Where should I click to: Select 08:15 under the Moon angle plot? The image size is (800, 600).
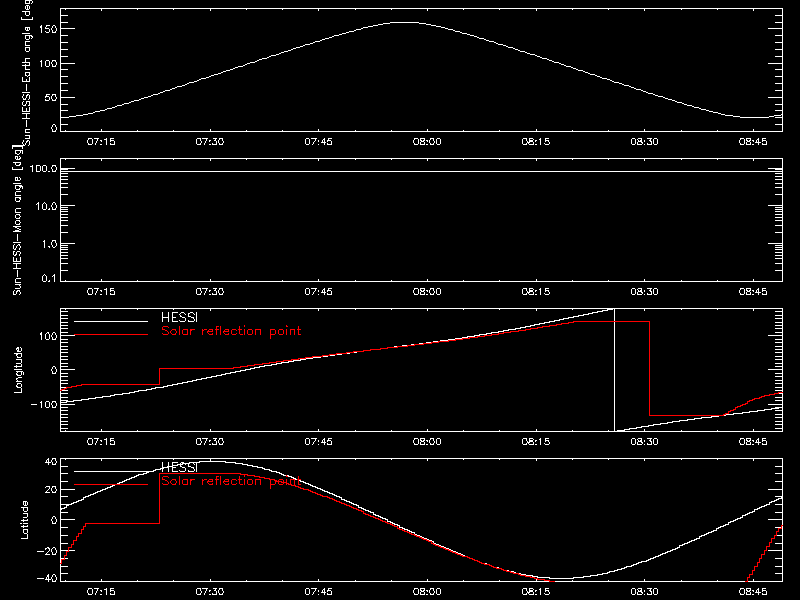(536, 292)
